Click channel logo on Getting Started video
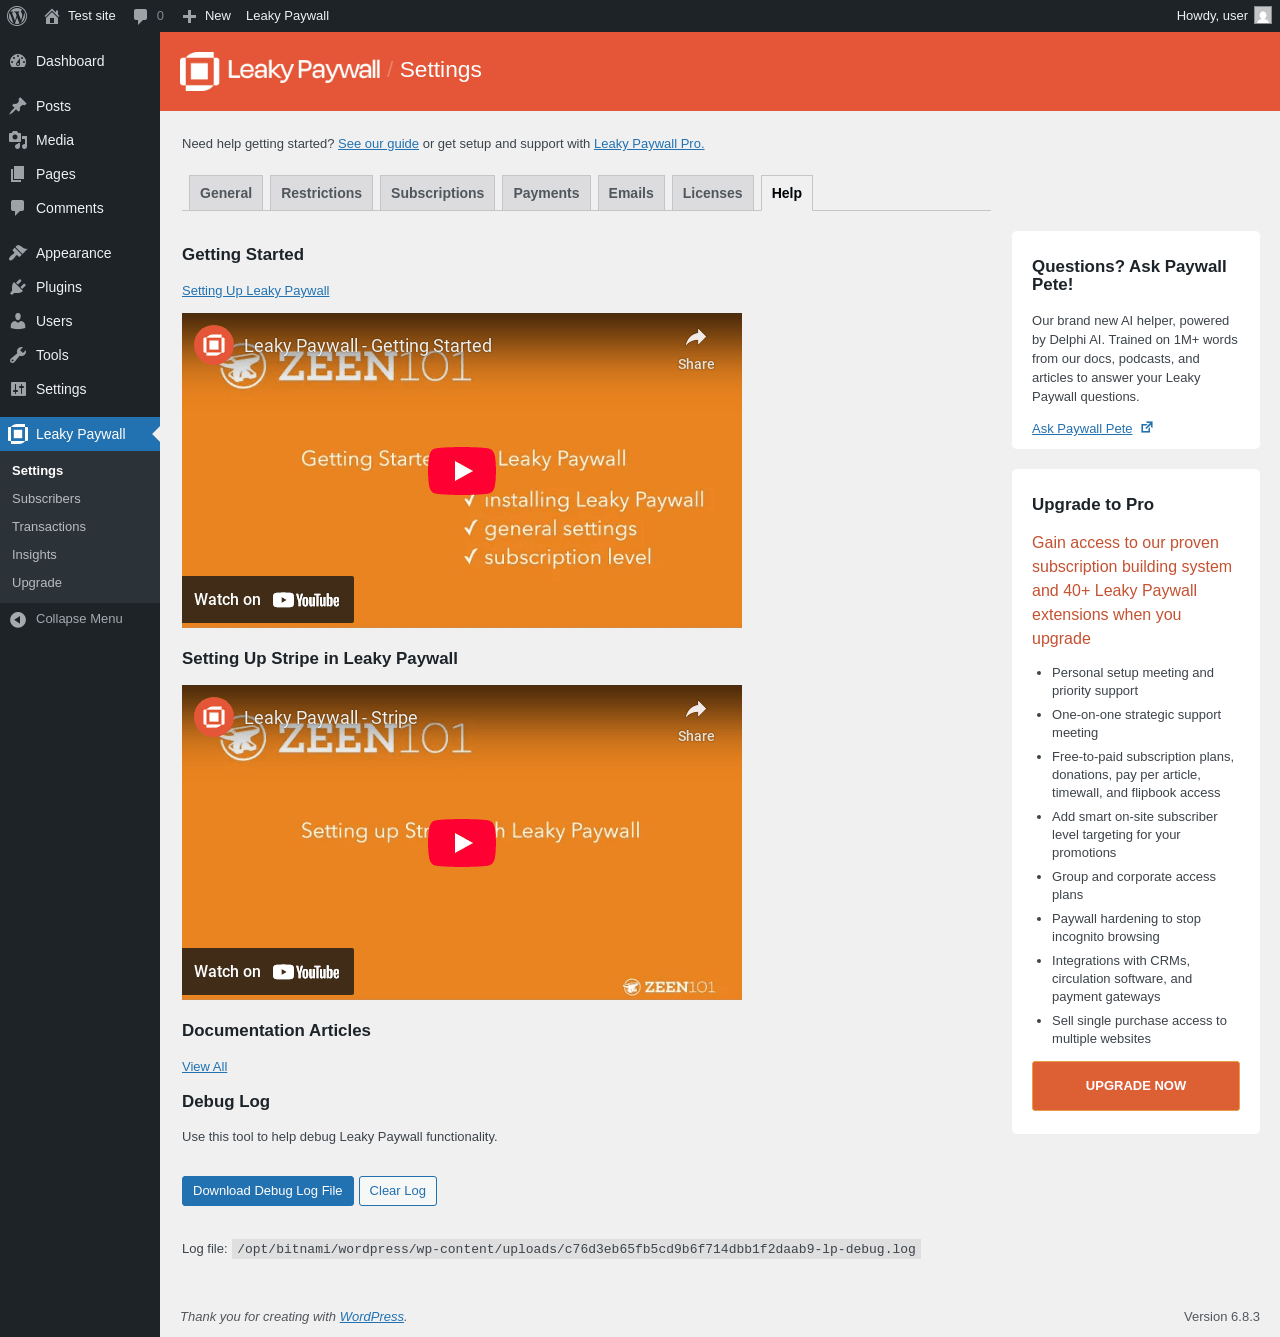The image size is (1280, 1337). click(x=214, y=346)
